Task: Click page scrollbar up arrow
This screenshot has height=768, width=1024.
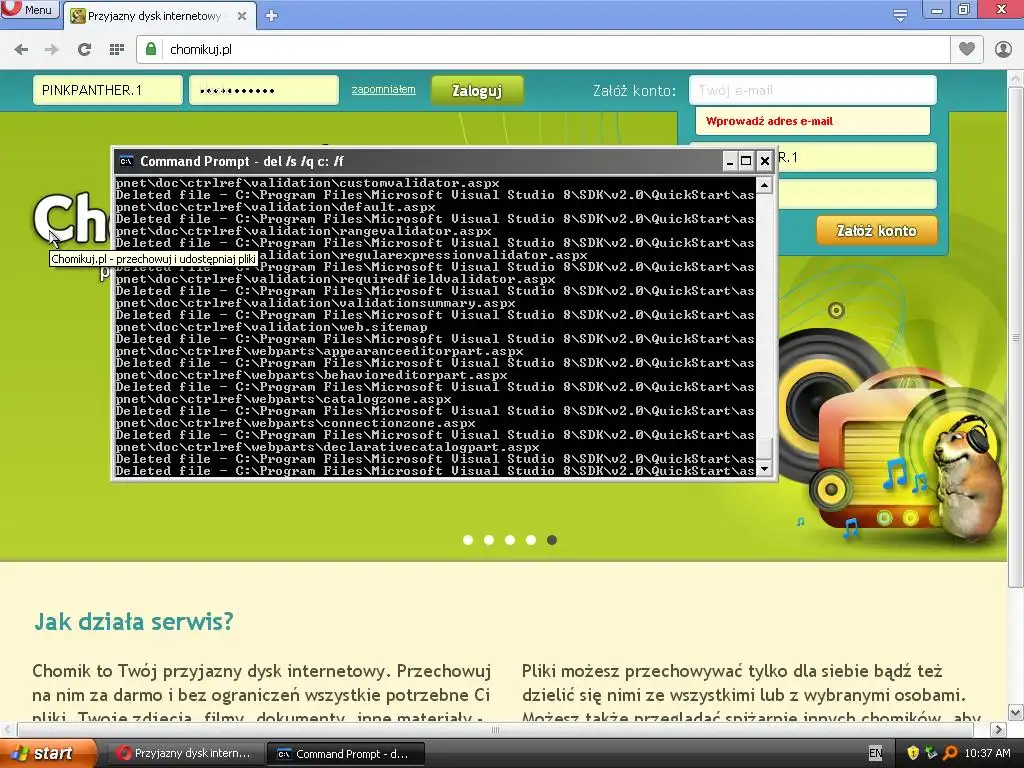Action: 1016,78
